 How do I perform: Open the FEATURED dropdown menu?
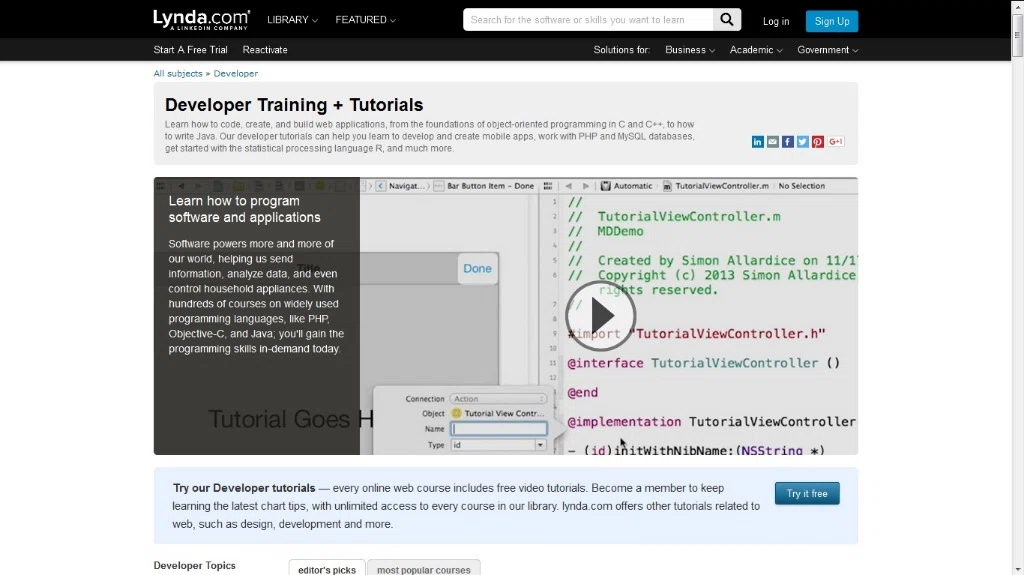(x=365, y=20)
